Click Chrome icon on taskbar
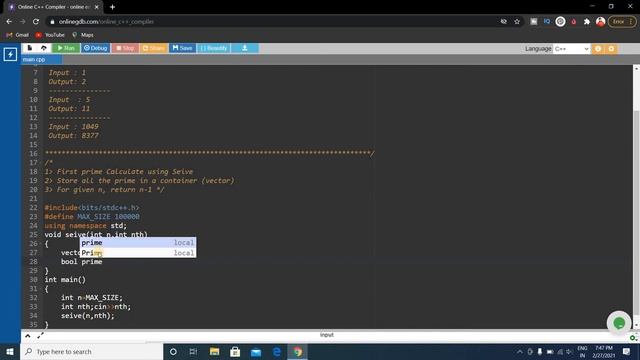 (x=298, y=351)
